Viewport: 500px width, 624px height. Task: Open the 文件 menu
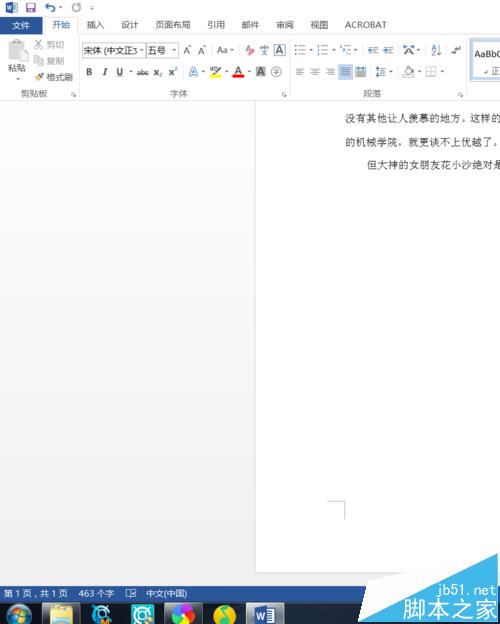pos(21,25)
